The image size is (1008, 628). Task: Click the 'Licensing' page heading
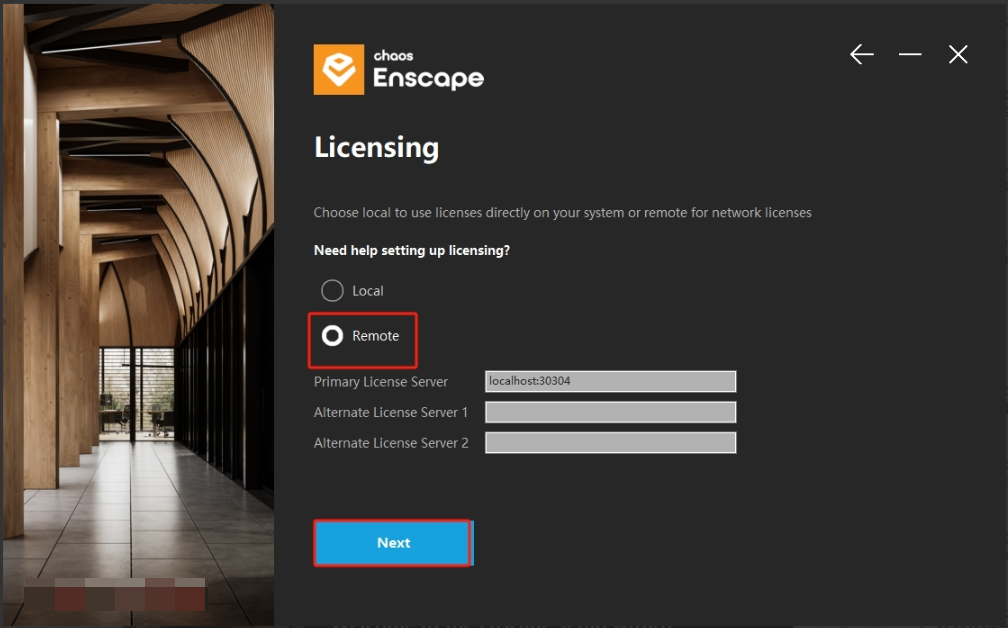point(376,148)
